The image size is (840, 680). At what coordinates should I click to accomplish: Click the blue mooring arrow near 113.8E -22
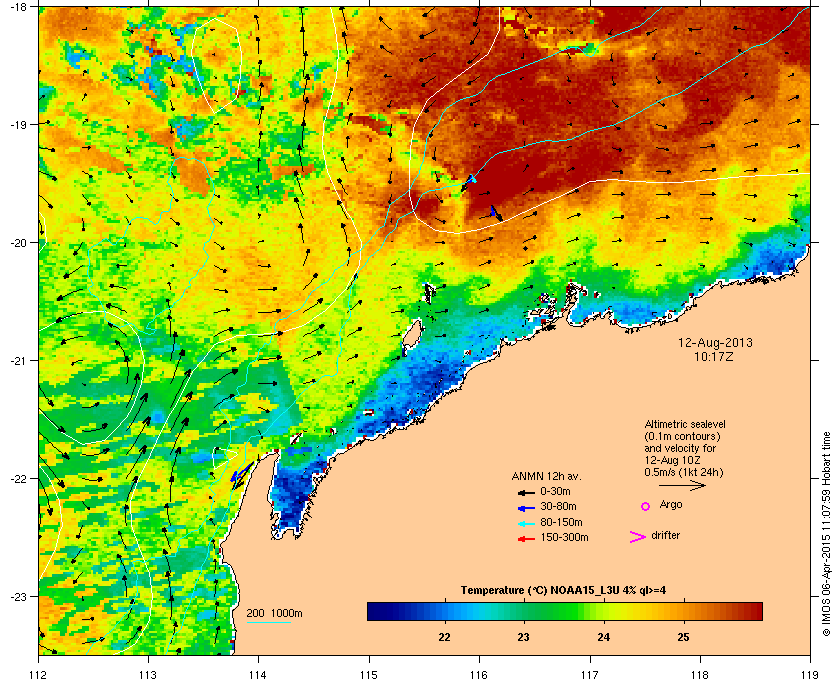[241, 474]
